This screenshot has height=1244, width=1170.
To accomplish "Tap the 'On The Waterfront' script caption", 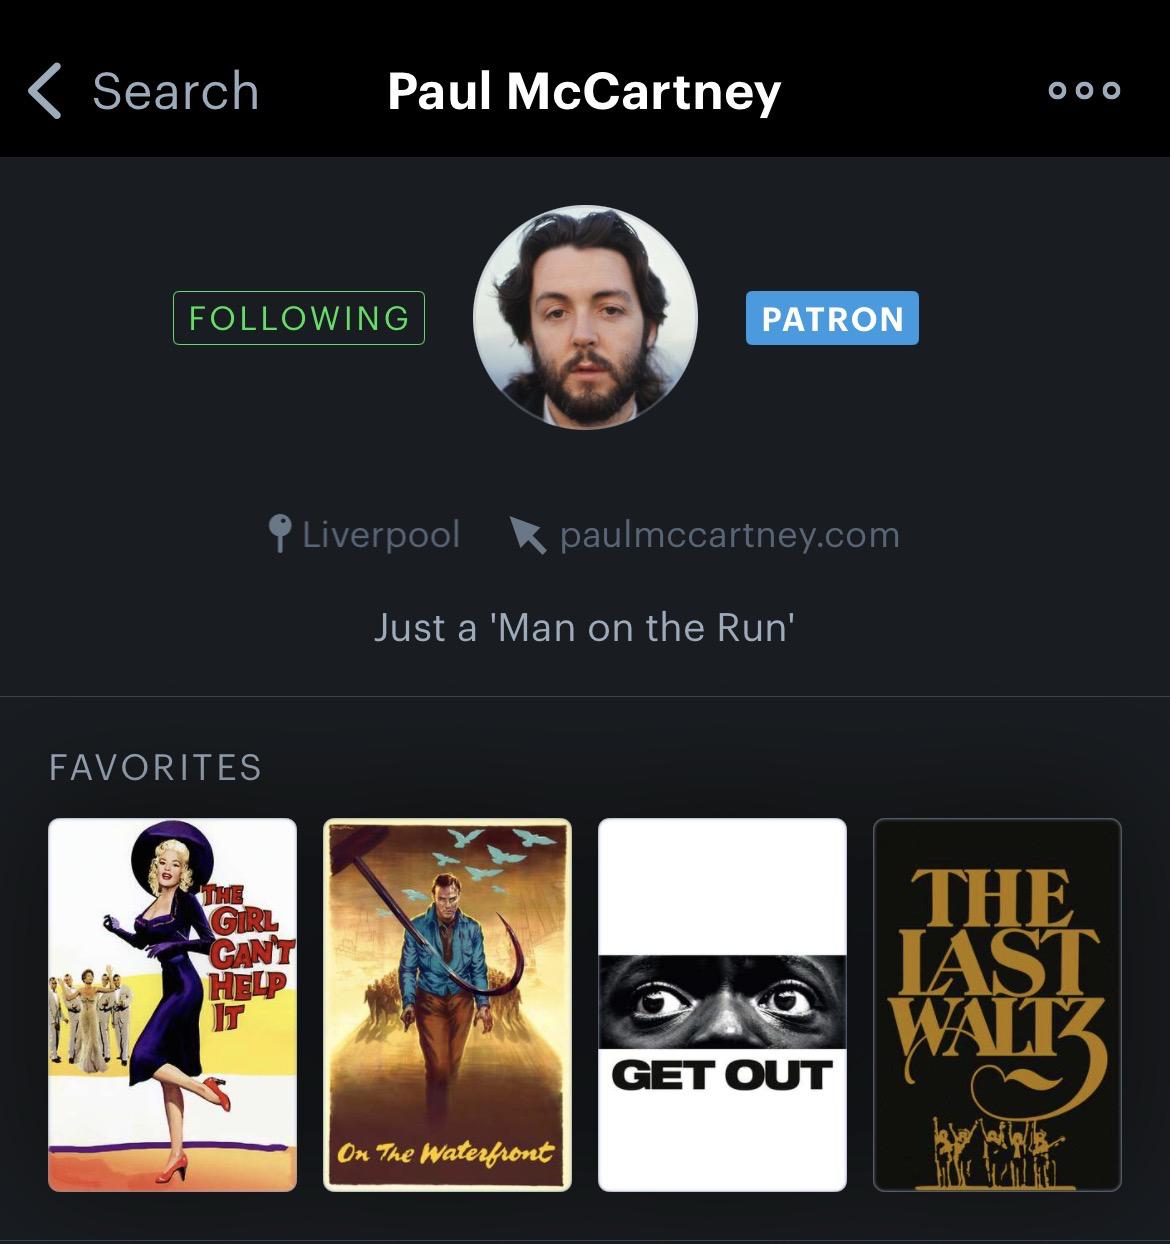I will [x=444, y=1153].
